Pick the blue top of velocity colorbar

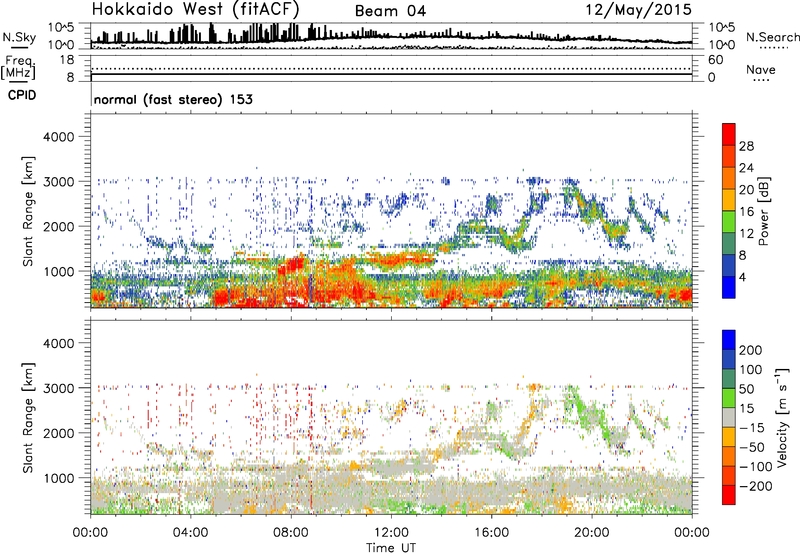click(x=729, y=340)
